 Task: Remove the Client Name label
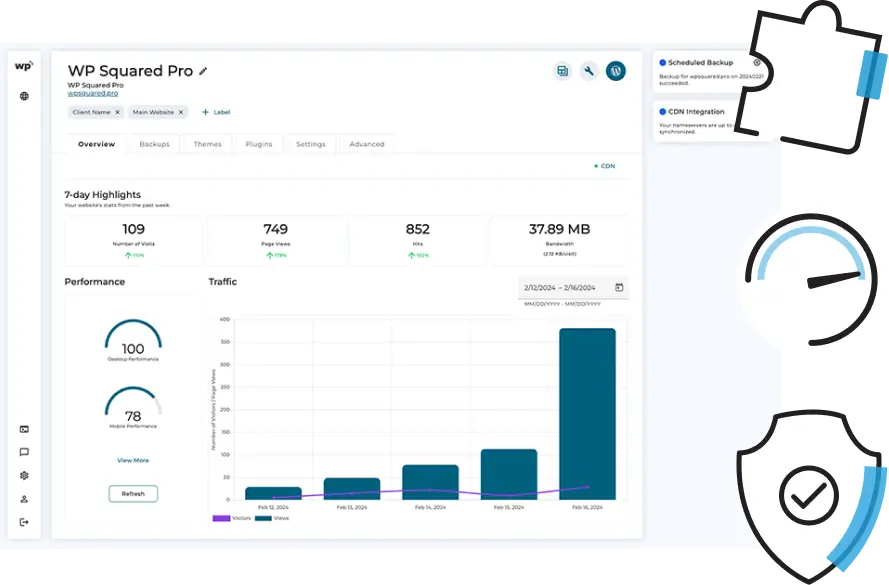click(x=117, y=112)
